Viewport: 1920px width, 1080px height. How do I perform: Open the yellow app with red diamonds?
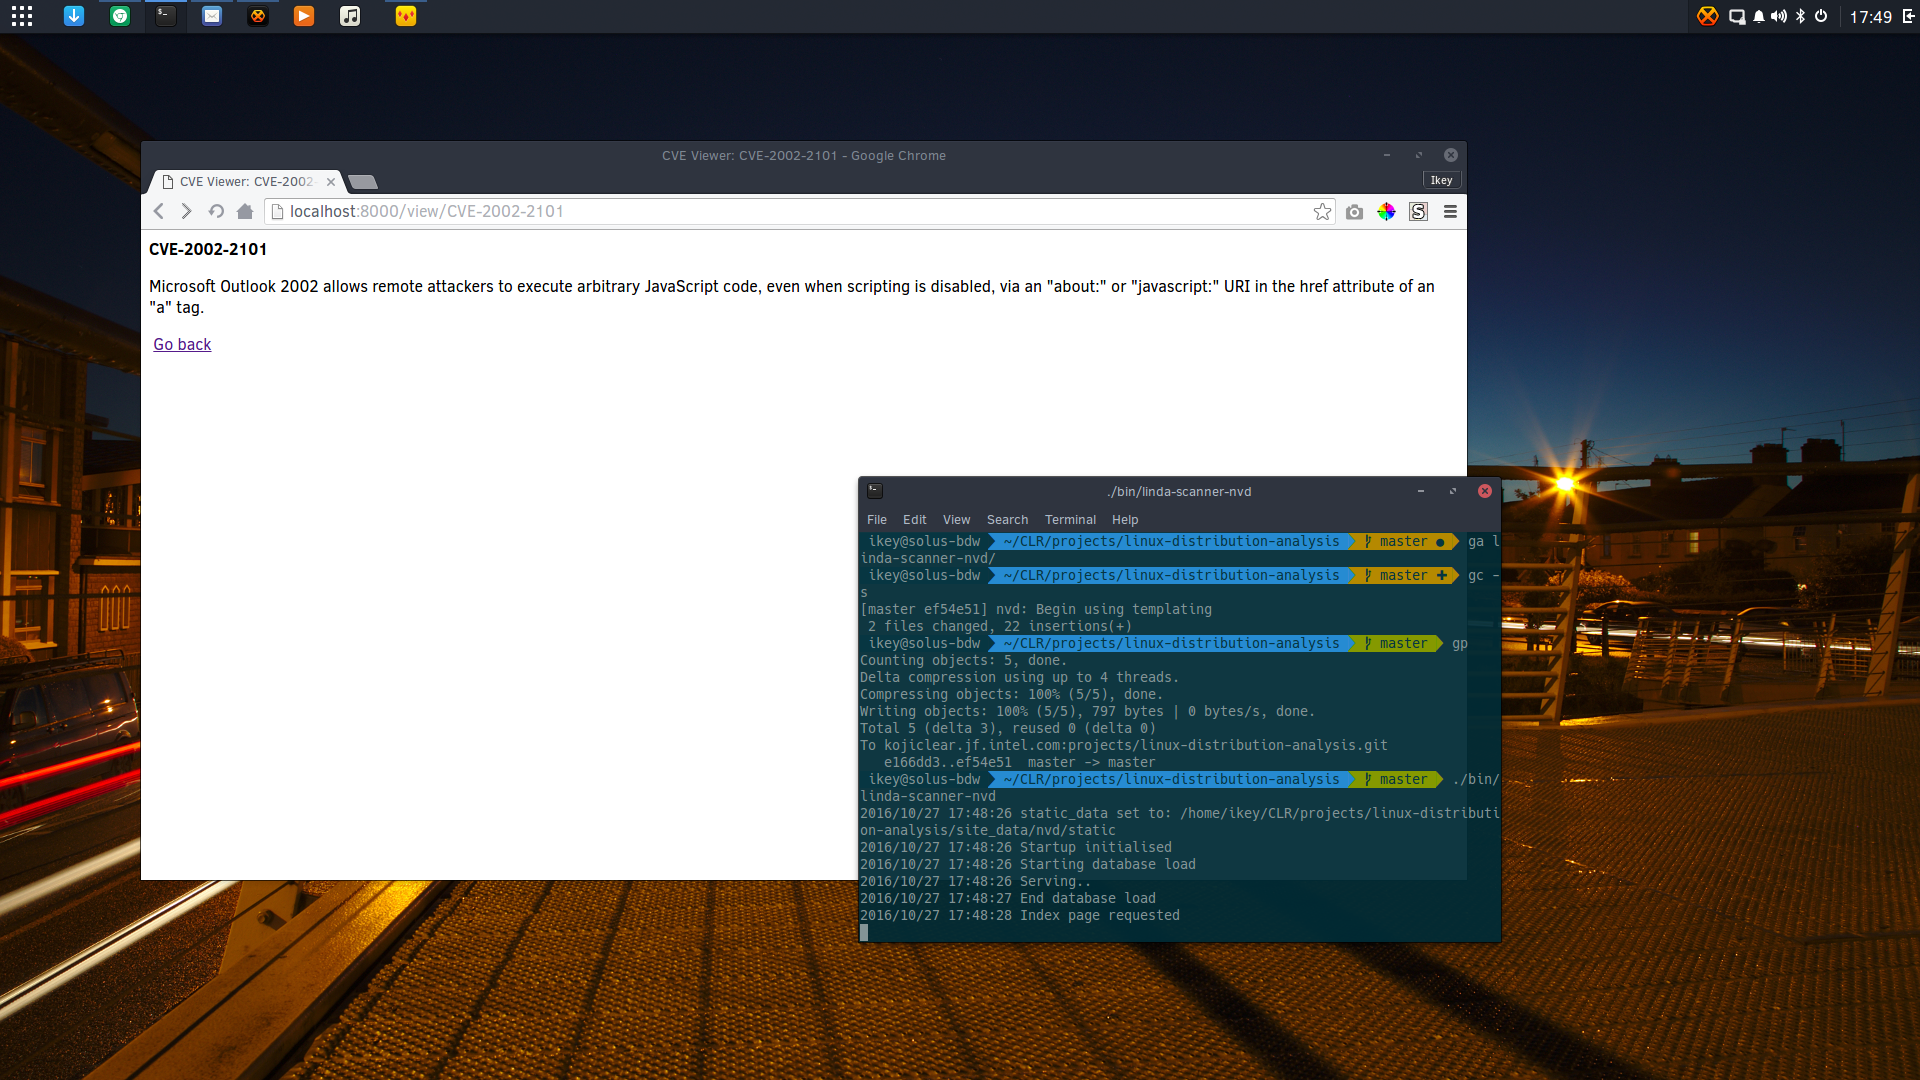point(405,16)
